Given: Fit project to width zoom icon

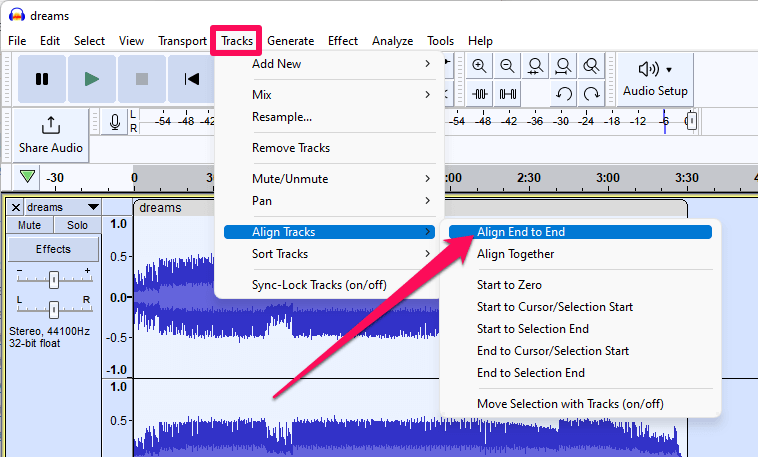Looking at the screenshot, I should coord(563,66).
